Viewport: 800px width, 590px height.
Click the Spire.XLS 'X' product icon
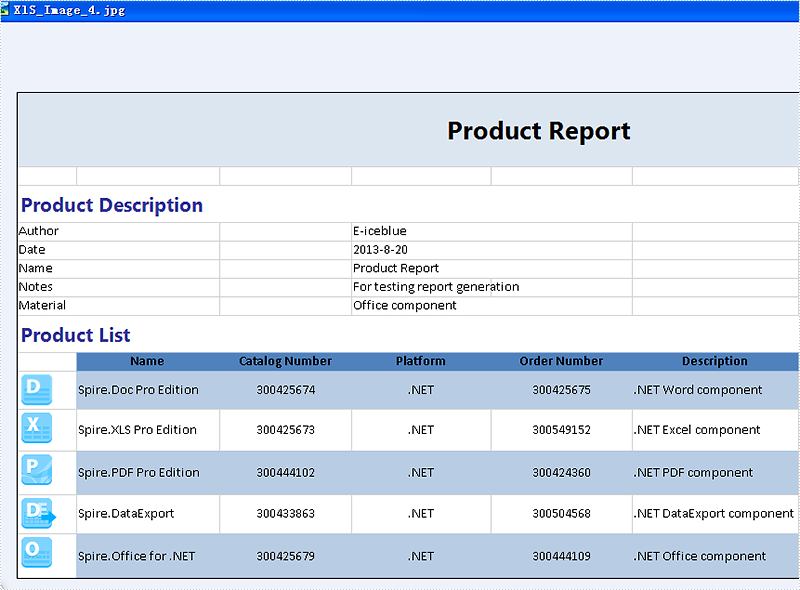point(37,428)
